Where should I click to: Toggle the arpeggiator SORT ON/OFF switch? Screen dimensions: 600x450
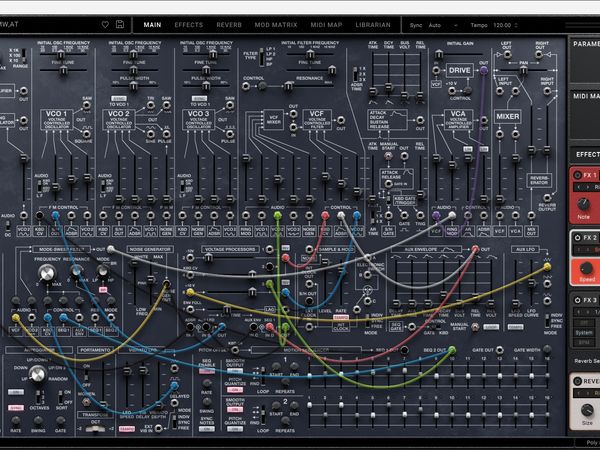pyautogui.click(x=60, y=397)
